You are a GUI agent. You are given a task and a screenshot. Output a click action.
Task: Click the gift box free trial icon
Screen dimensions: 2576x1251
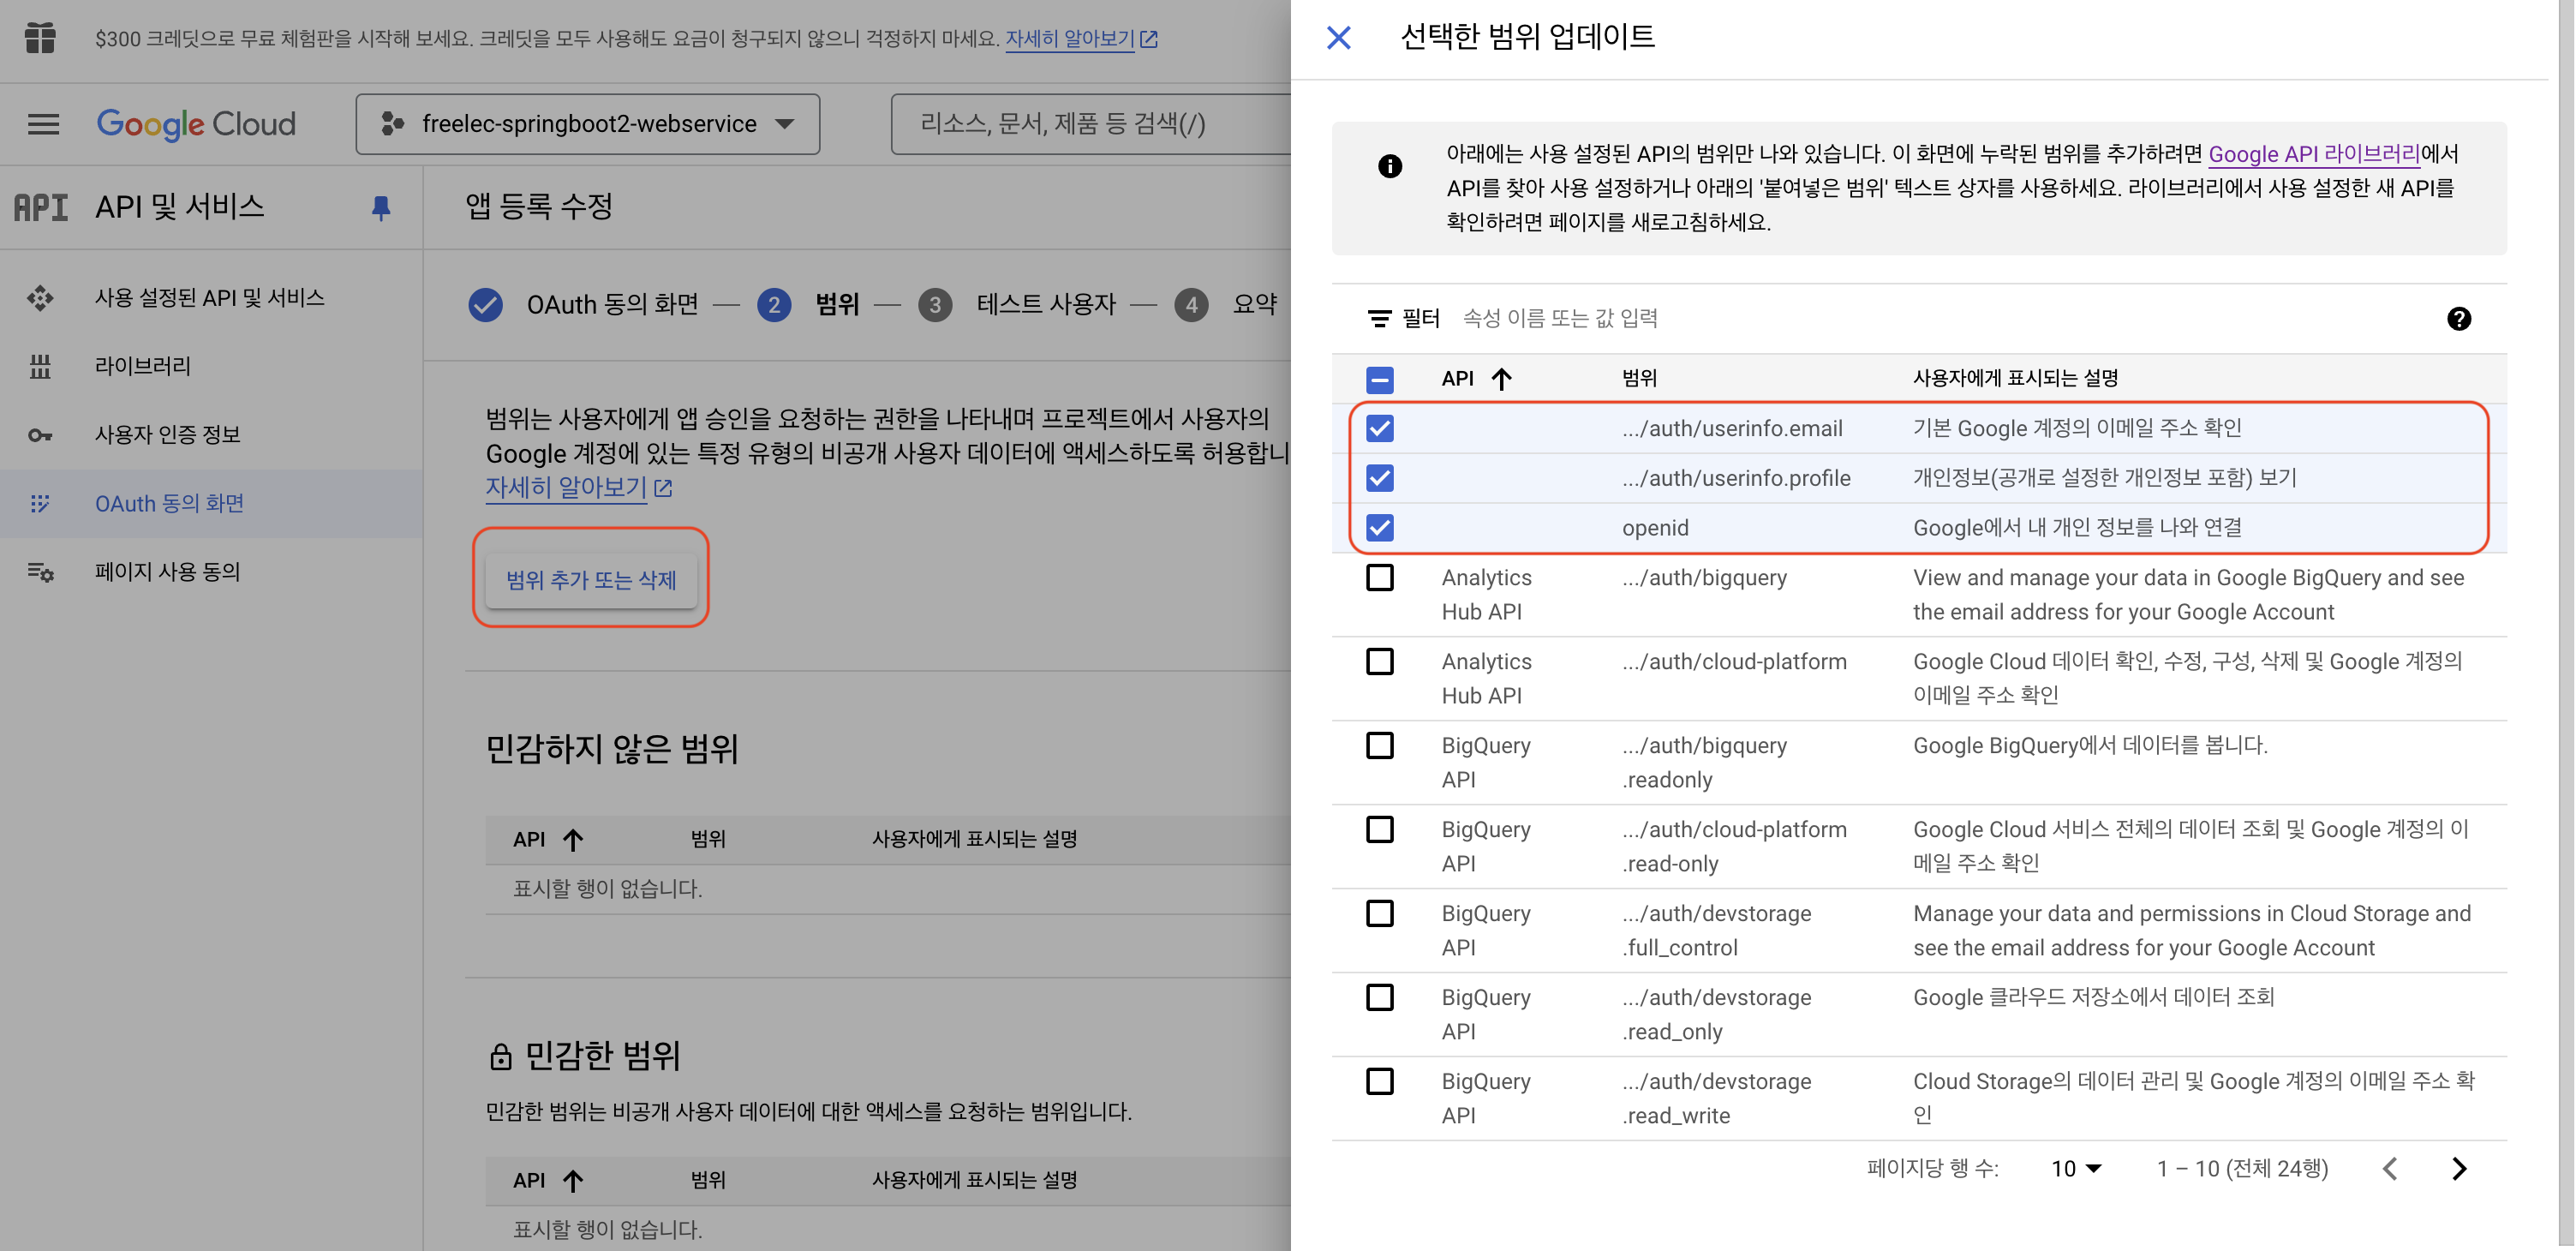40,38
